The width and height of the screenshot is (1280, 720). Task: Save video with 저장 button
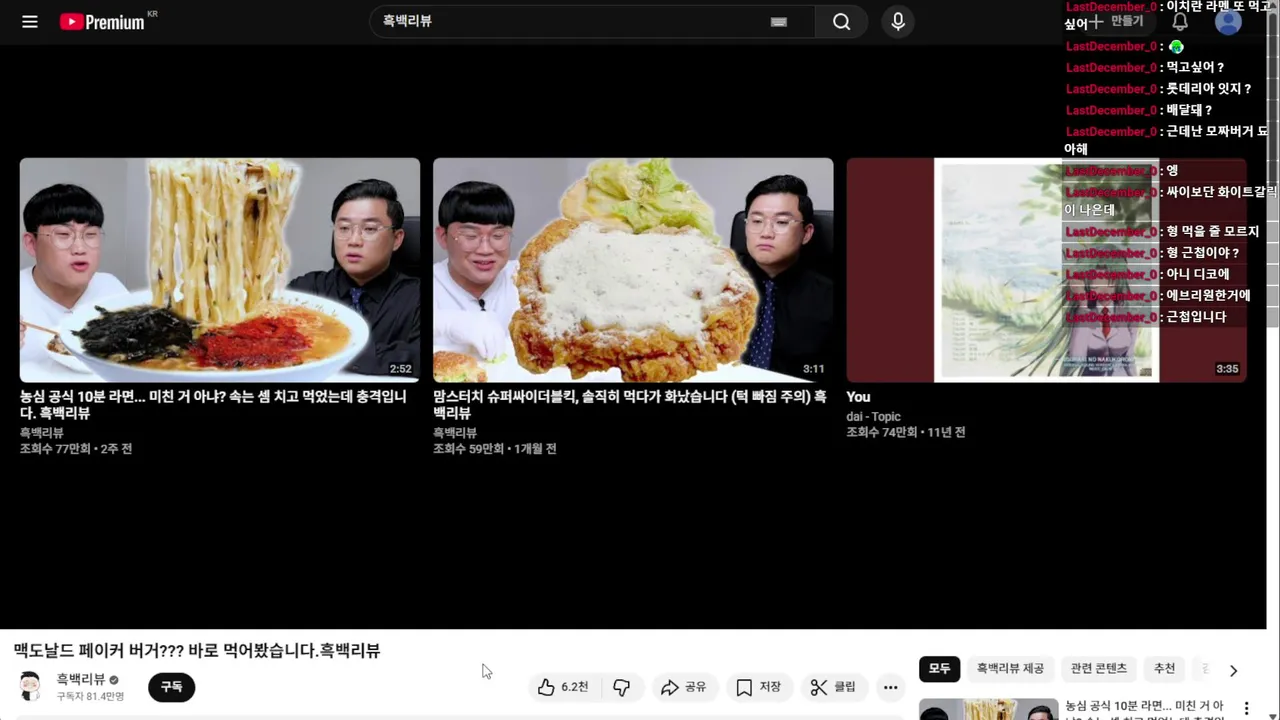[x=759, y=687]
